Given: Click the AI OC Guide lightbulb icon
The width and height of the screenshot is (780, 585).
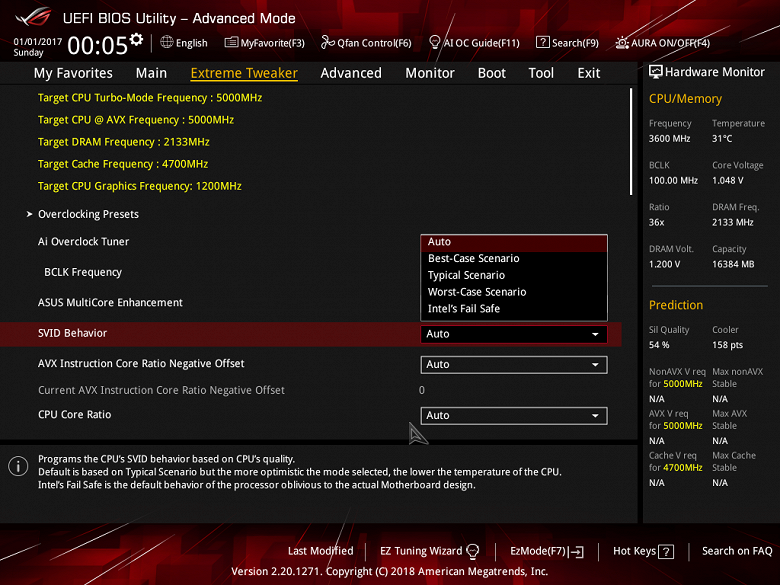Looking at the screenshot, I should (x=434, y=42).
